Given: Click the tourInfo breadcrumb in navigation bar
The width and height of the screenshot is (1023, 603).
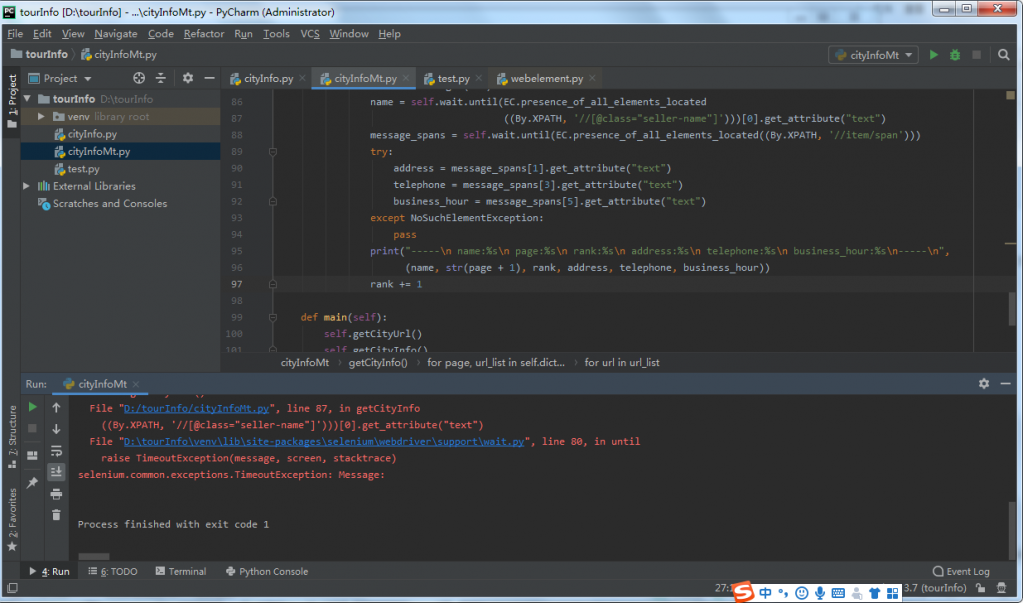Looking at the screenshot, I should (x=39, y=55).
